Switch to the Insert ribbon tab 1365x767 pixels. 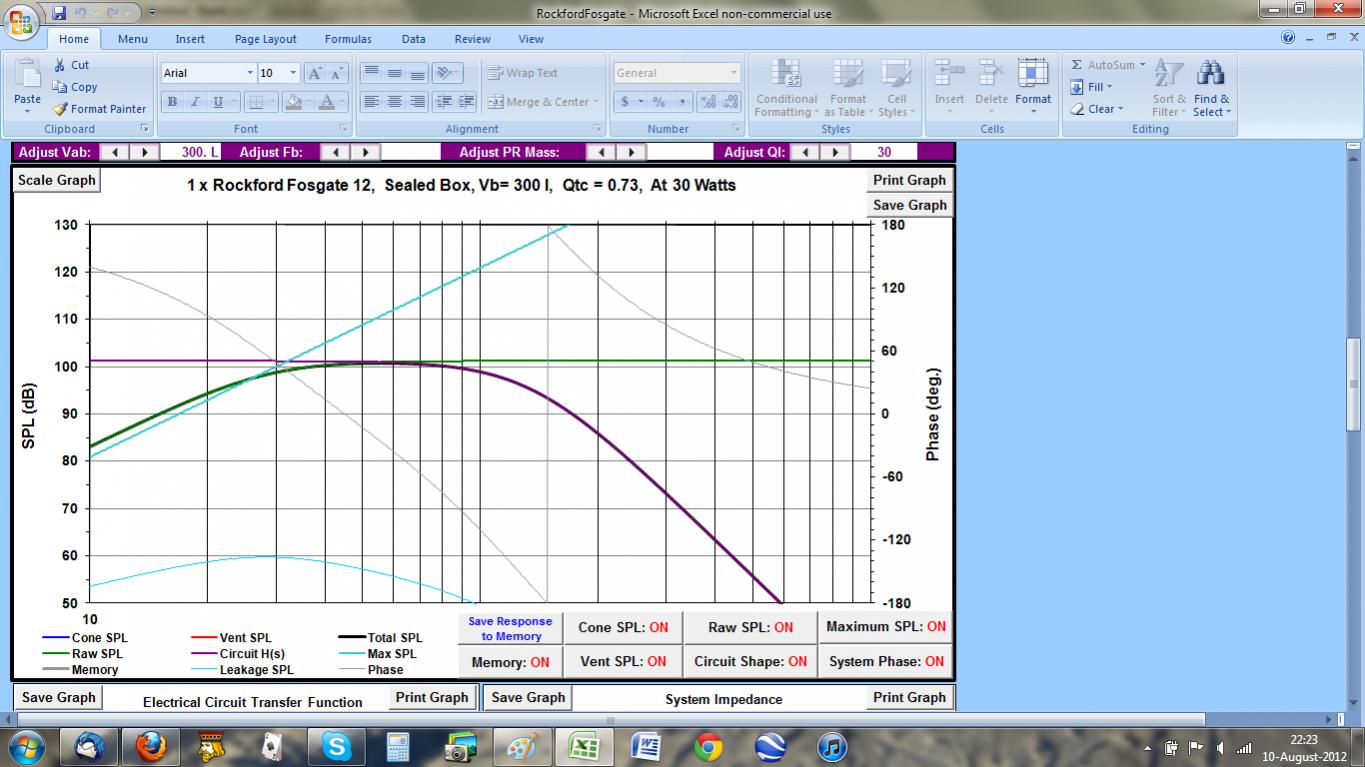coord(190,39)
